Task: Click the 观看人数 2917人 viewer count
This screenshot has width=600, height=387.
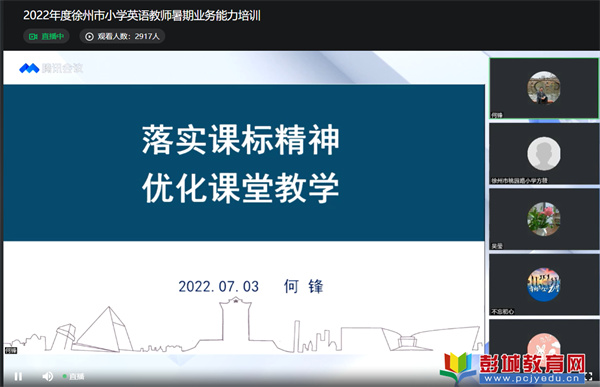Action: click(122, 36)
